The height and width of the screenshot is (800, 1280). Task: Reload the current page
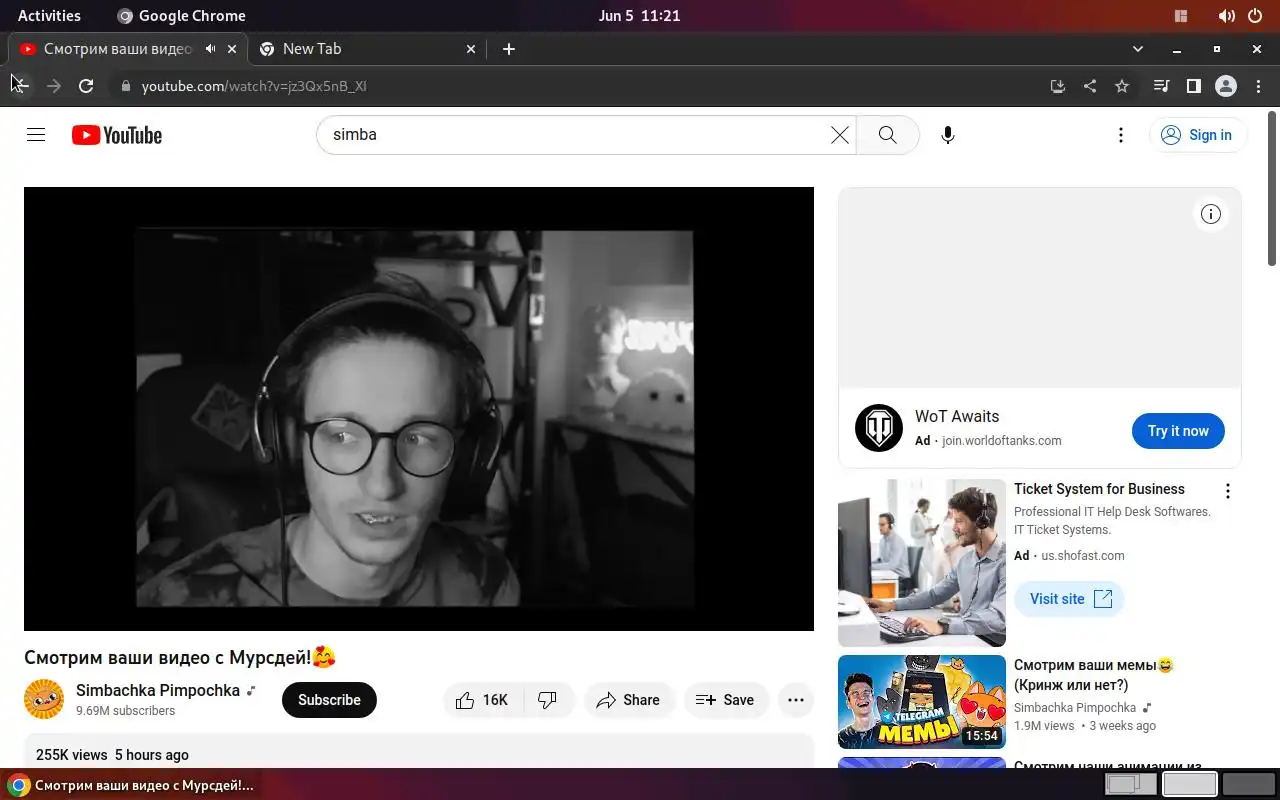pyautogui.click(x=86, y=86)
